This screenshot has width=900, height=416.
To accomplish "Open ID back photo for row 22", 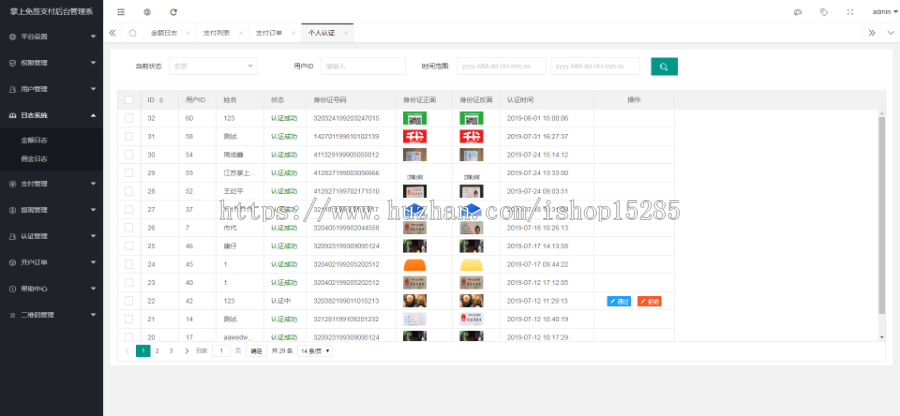I will 471,301.
